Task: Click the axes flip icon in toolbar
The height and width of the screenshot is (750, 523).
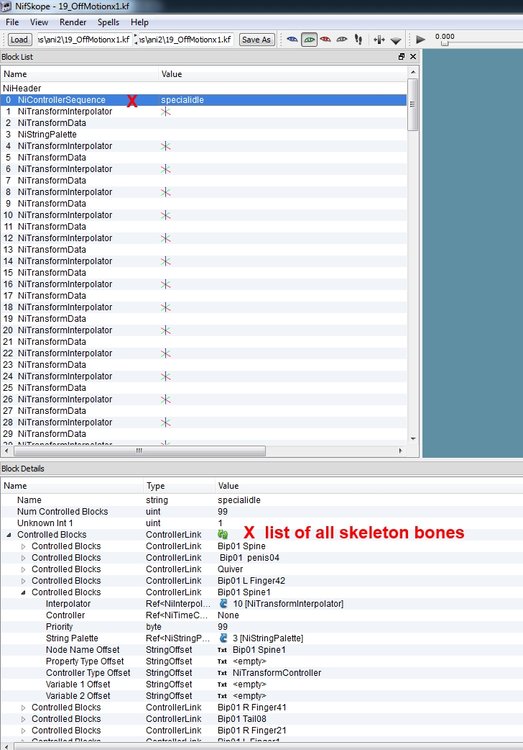Action: (x=379, y=40)
